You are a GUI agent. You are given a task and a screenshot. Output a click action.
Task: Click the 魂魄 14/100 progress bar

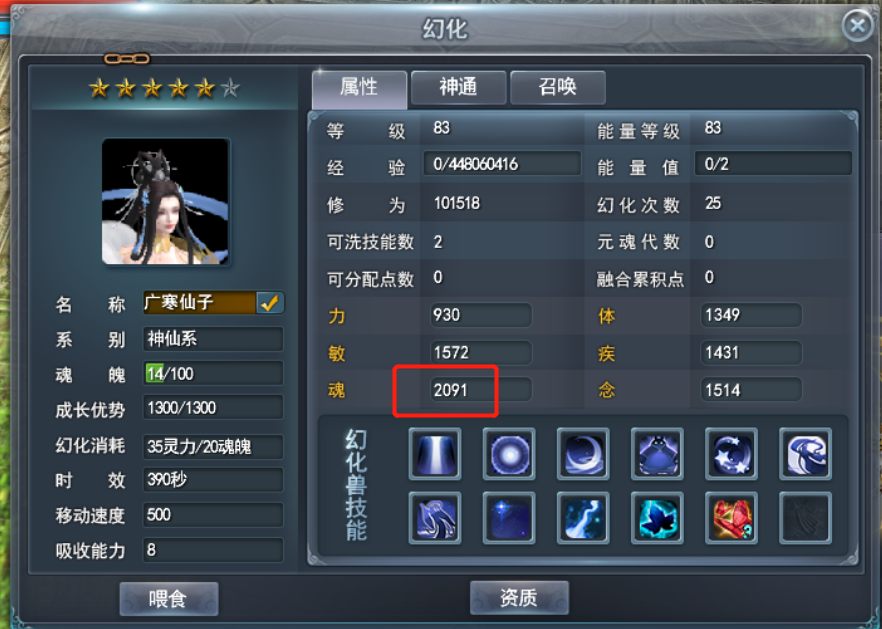click(x=213, y=374)
